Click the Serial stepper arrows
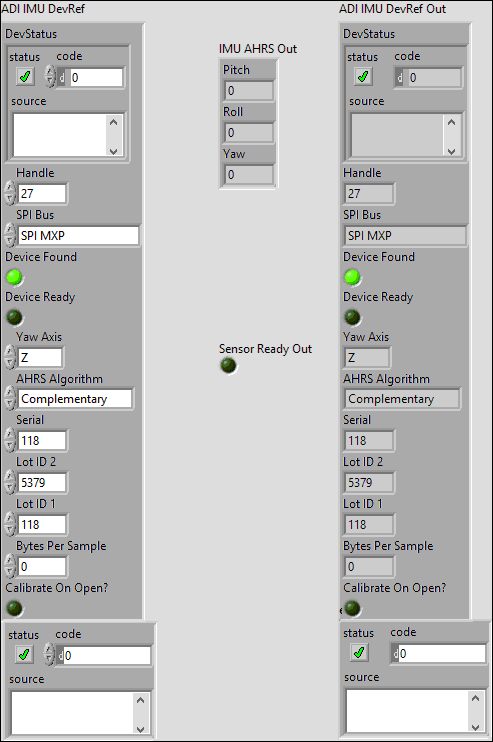493x742 pixels. click(10, 441)
